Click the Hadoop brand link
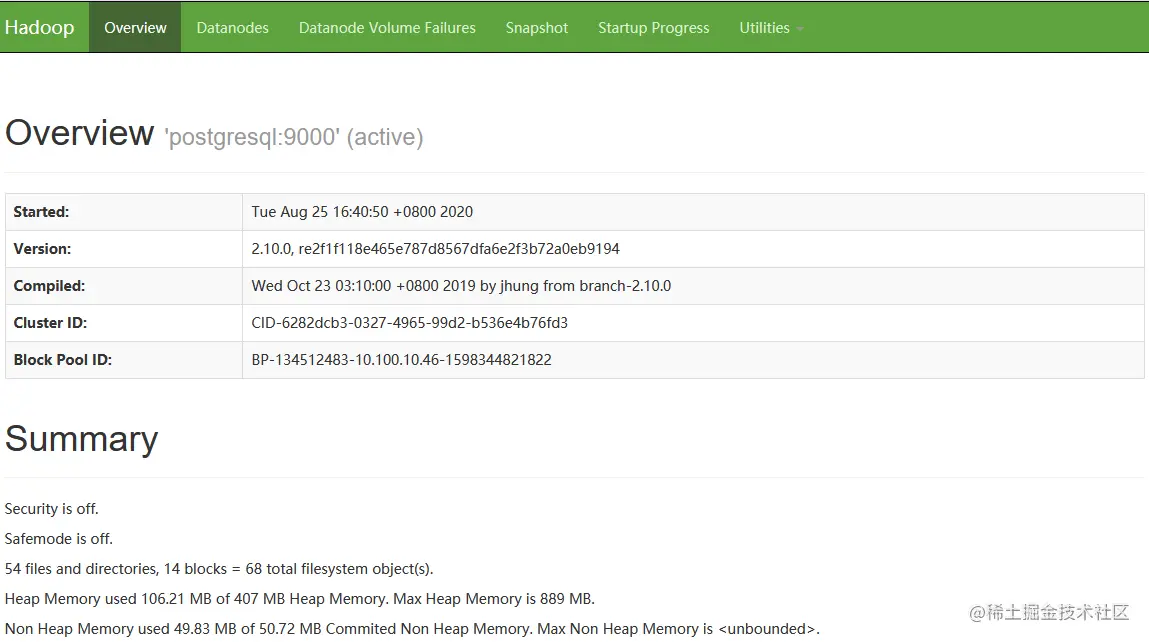The image size is (1149, 642). [x=39, y=27]
